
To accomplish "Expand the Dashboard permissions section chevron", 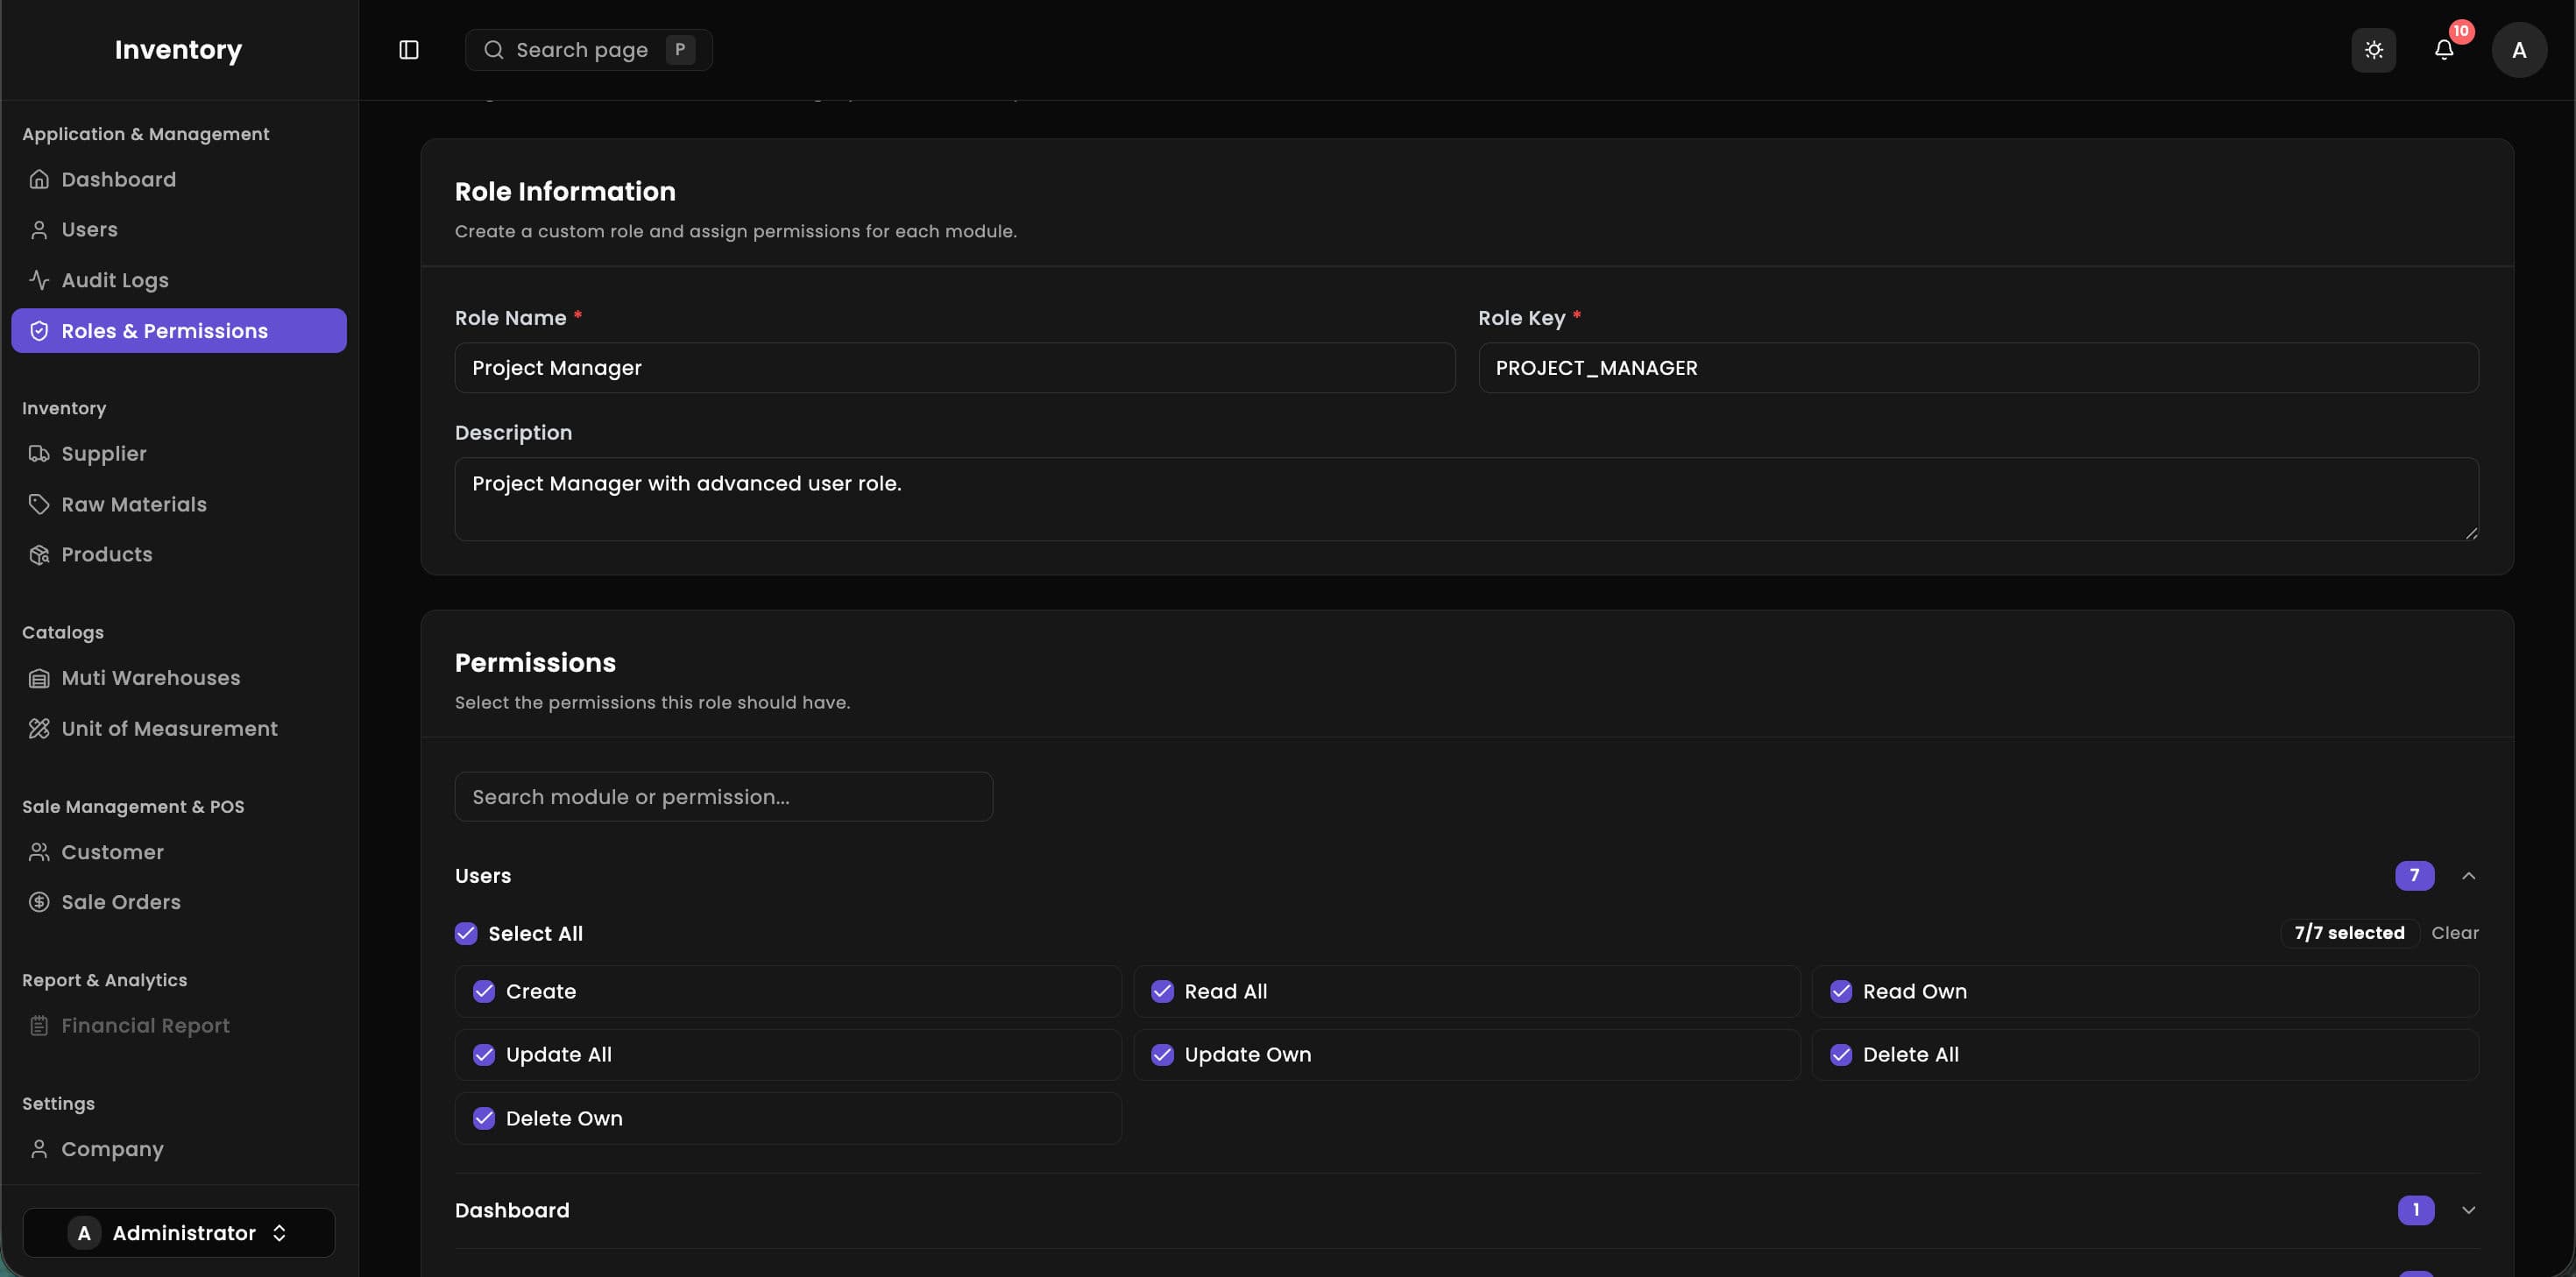I will pos(2469,1210).
